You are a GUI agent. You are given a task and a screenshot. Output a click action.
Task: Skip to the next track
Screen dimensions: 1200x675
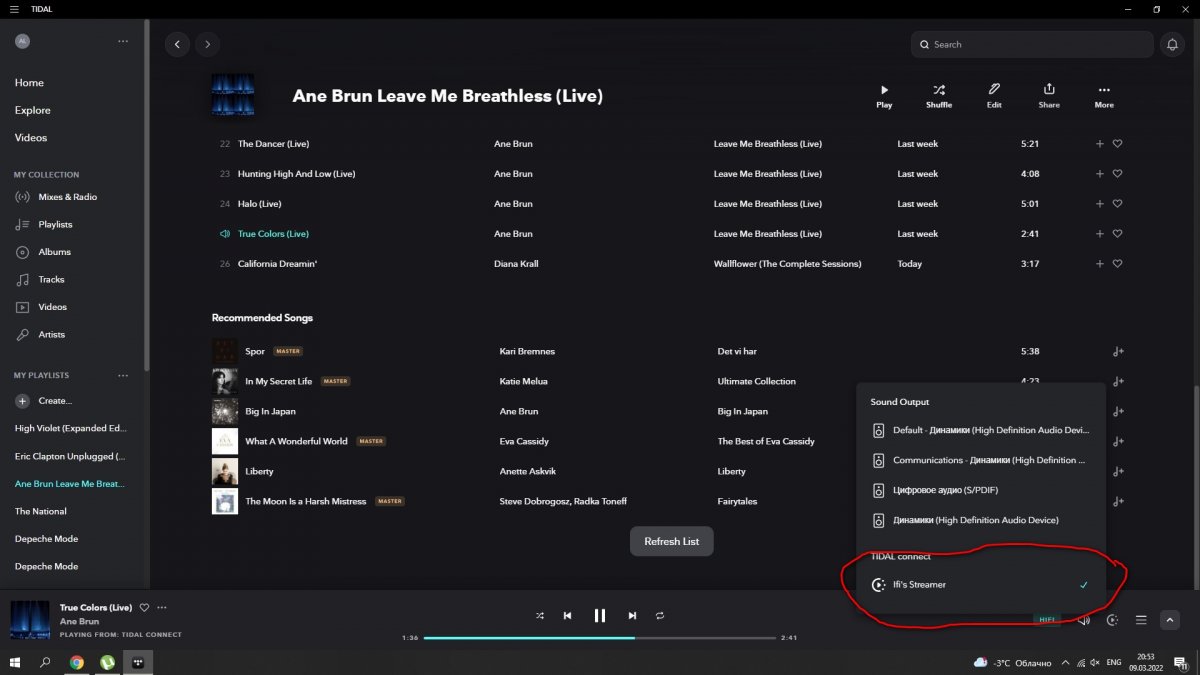[x=632, y=616]
